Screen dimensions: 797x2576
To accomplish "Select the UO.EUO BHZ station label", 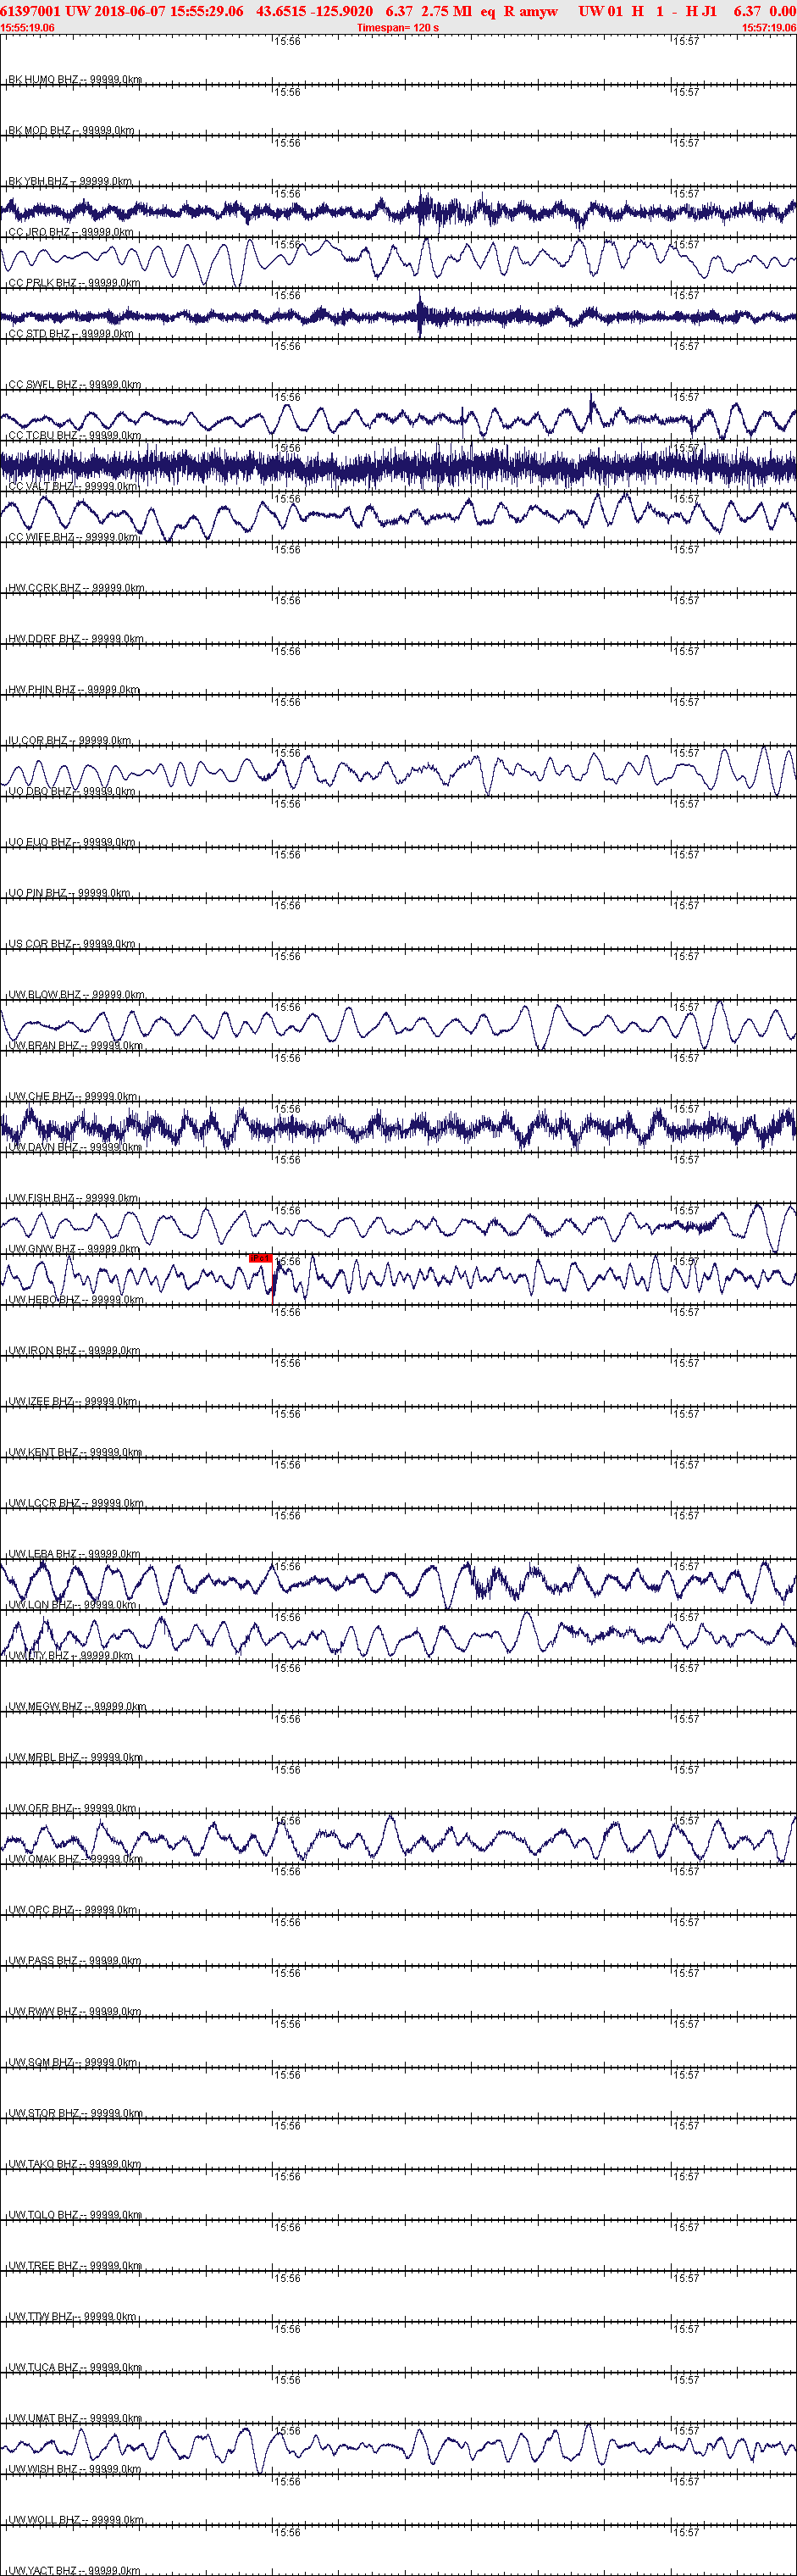I will (x=72, y=843).
